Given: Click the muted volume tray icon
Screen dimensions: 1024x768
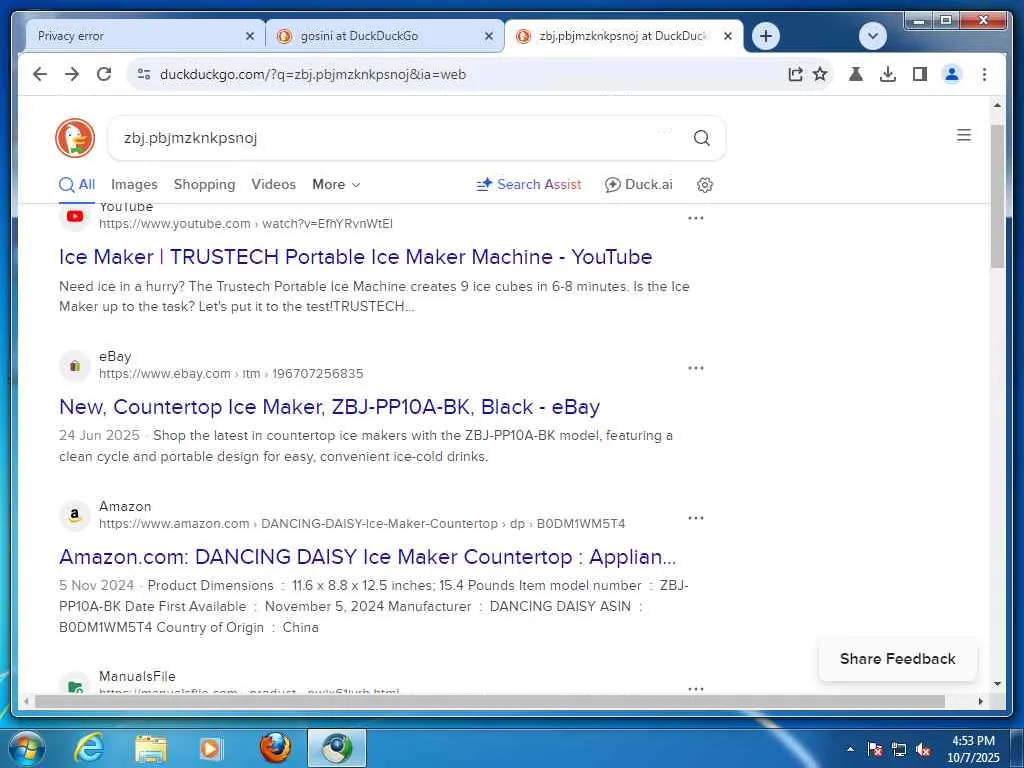Looking at the screenshot, I should pyautogui.click(x=923, y=750).
